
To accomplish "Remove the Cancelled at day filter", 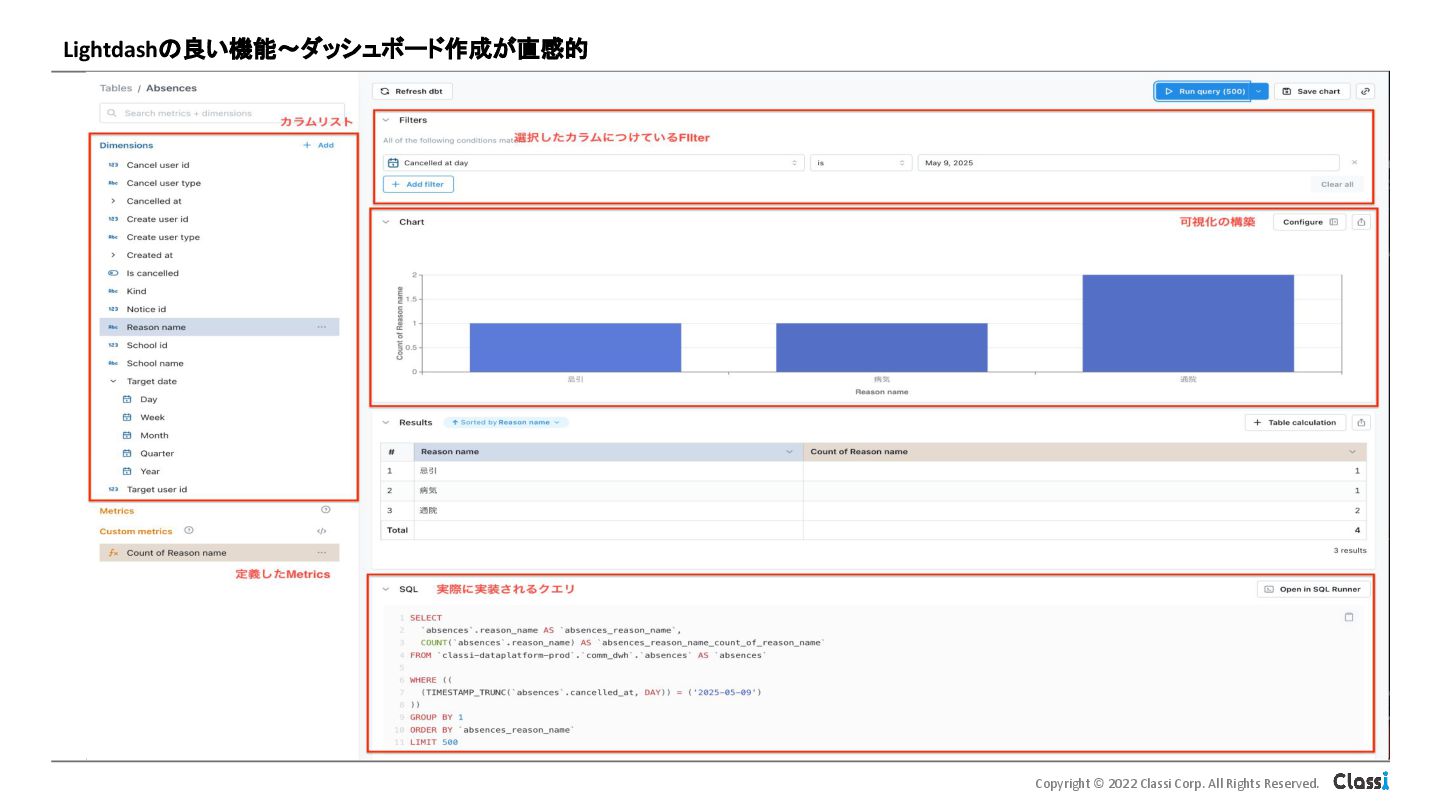I will (x=1354, y=162).
